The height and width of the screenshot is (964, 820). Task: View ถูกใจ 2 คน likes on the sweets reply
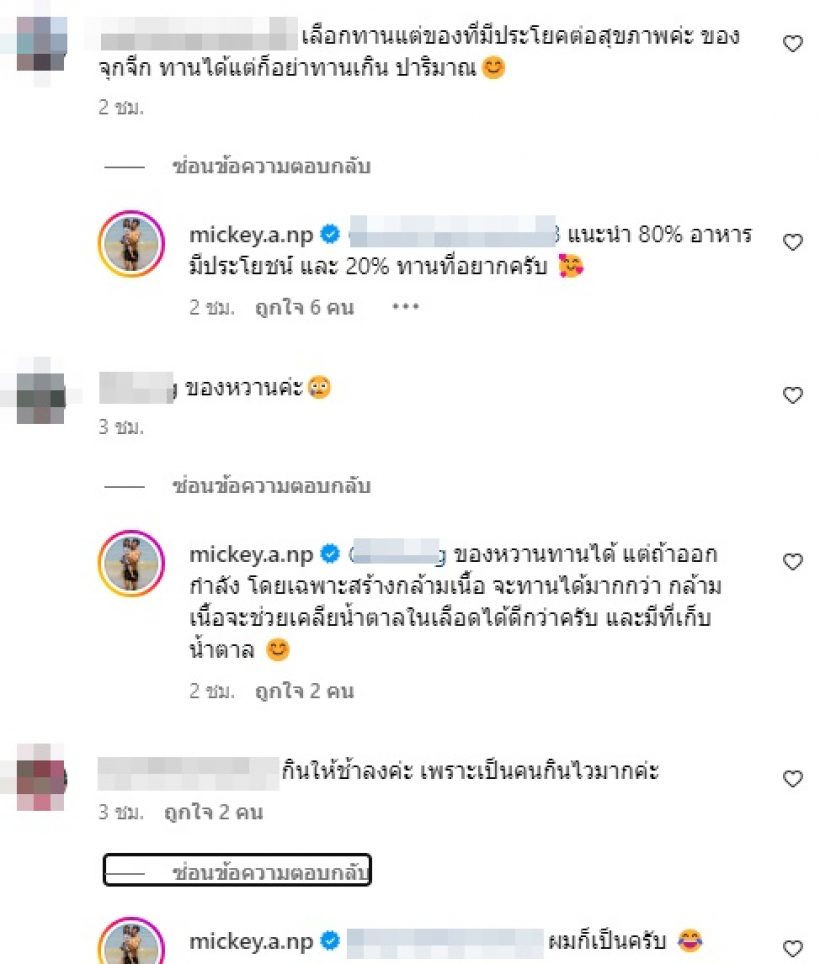coord(305,691)
